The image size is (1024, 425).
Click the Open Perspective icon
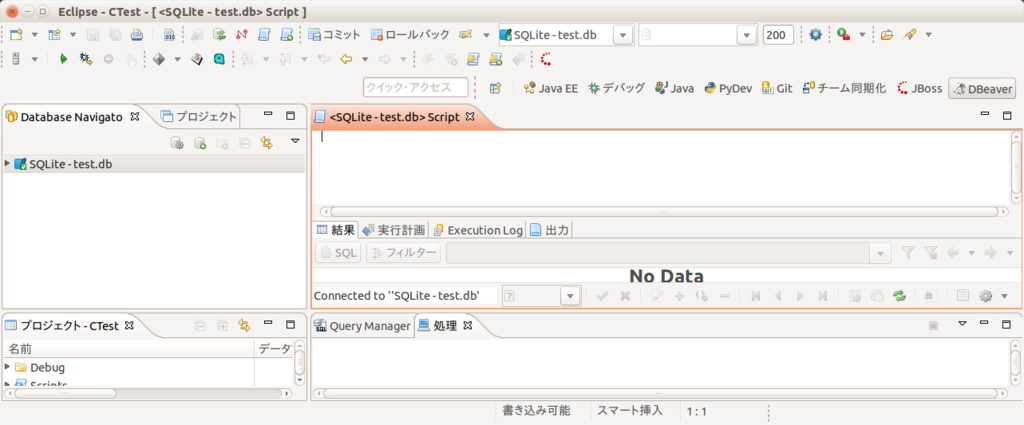496,88
